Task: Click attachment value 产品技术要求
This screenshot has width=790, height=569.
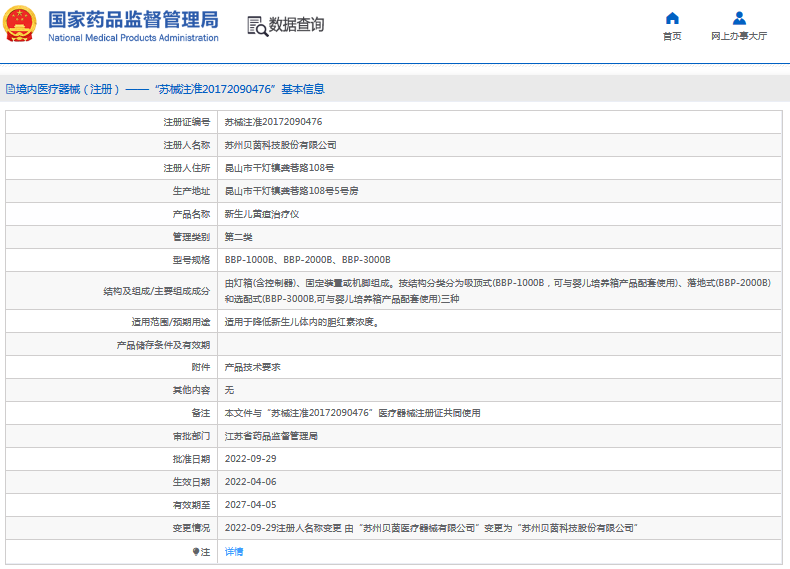Action: (x=252, y=367)
